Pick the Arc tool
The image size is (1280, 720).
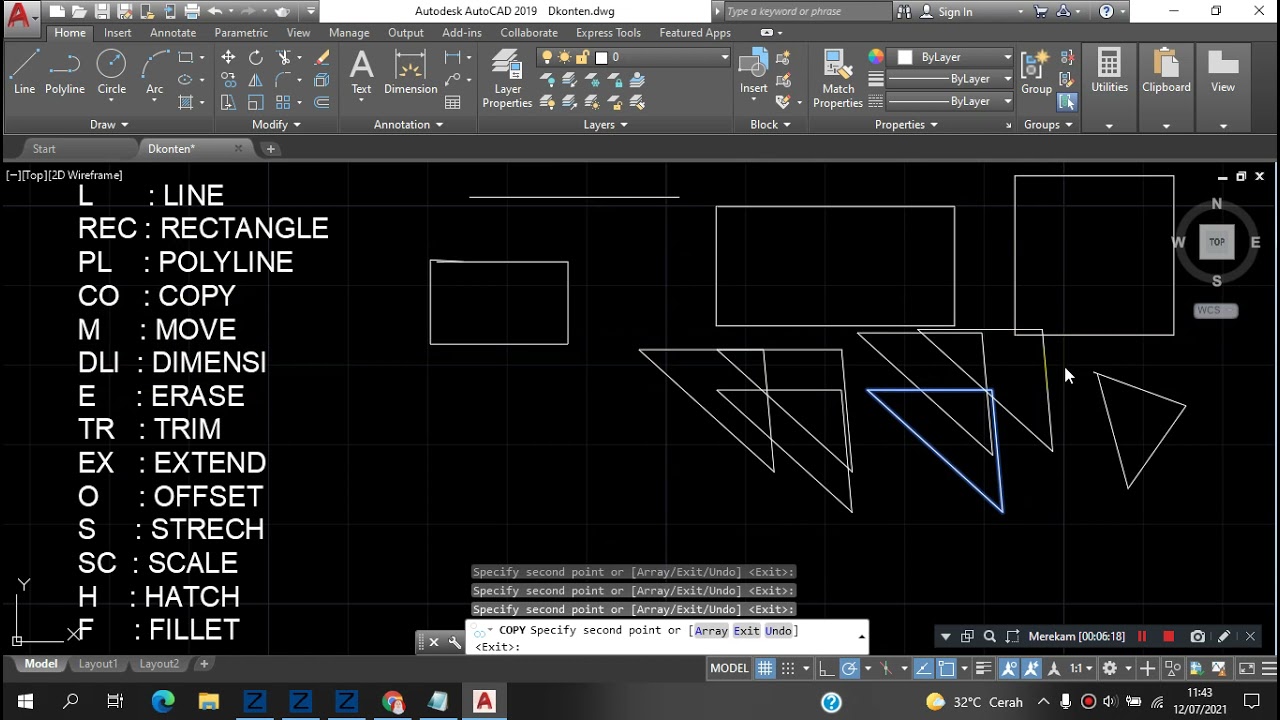pos(154,72)
